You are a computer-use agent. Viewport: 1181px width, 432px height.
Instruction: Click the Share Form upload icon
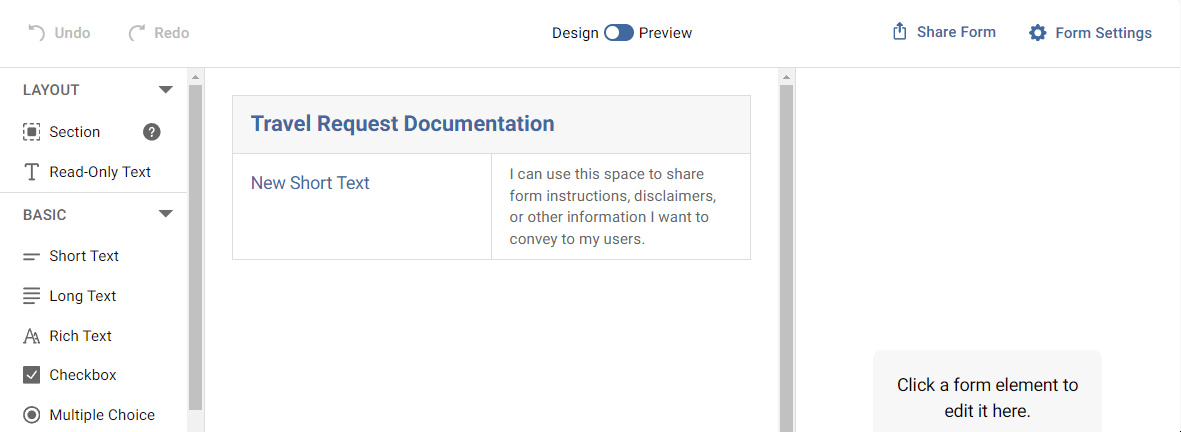pyautogui.click(x=899, y=32)
